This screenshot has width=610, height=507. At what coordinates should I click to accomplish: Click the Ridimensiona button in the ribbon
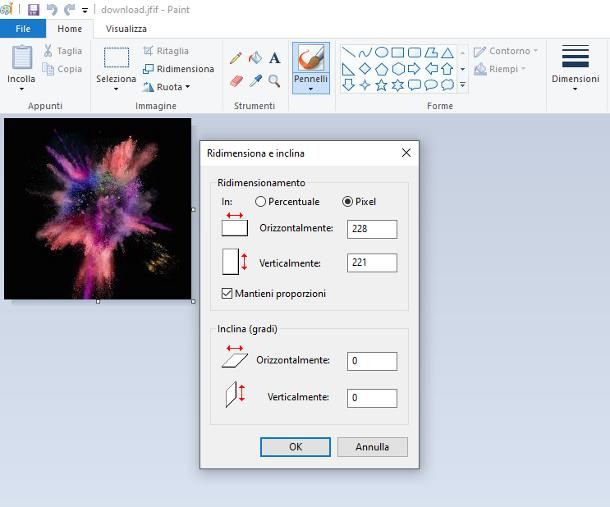pyautogui.click(x=179, y=69)
